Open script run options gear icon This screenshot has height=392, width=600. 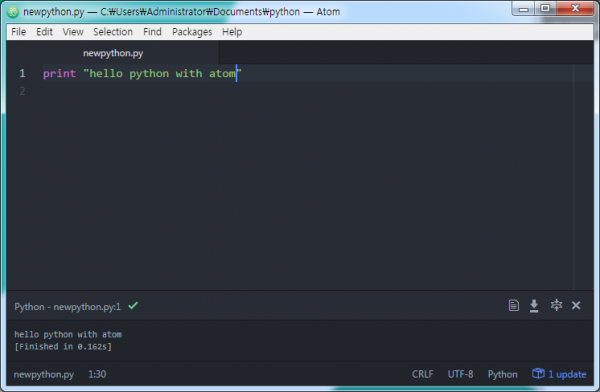click(556, 305)
